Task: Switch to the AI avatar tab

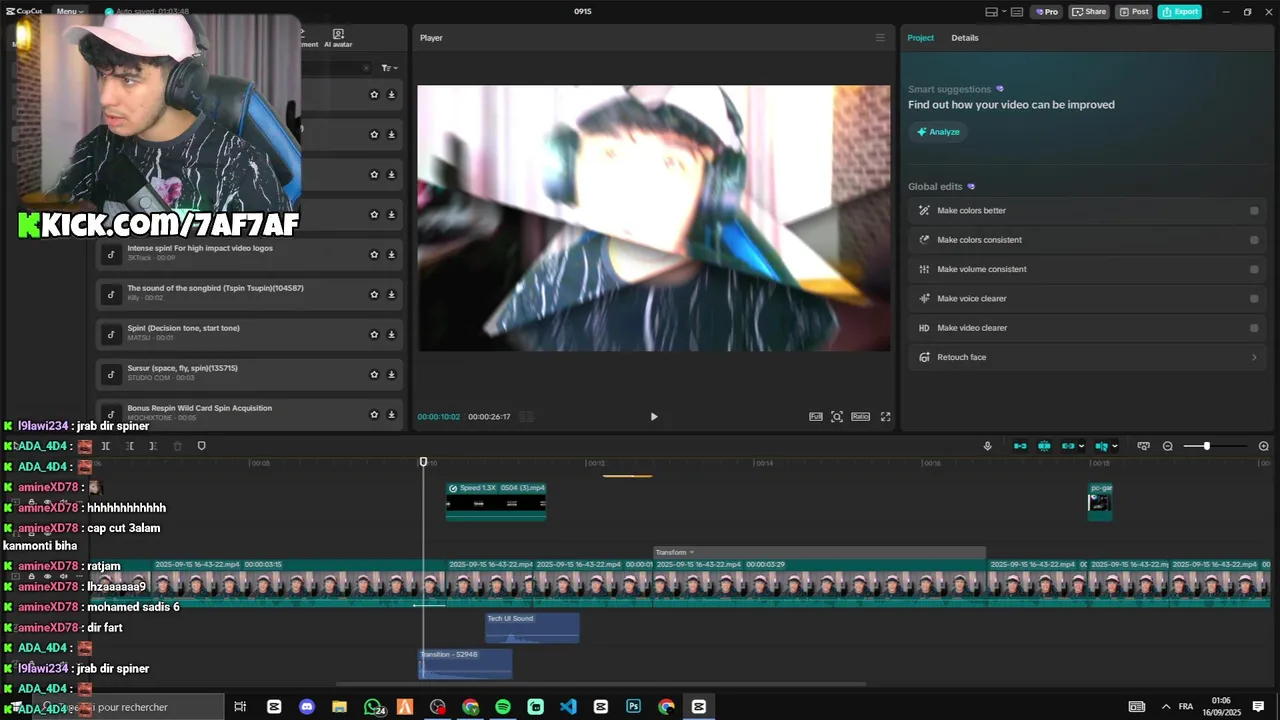Action: pyautogui.click(x=338, y=38)
